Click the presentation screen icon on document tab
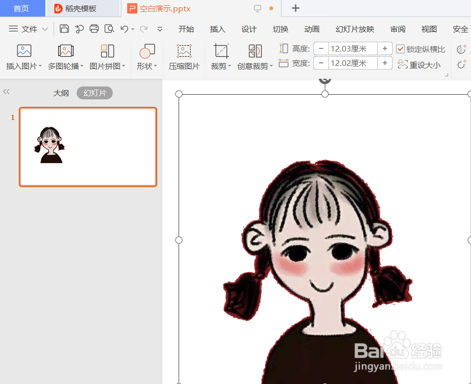471x384 pixels. tap(257, 8)
